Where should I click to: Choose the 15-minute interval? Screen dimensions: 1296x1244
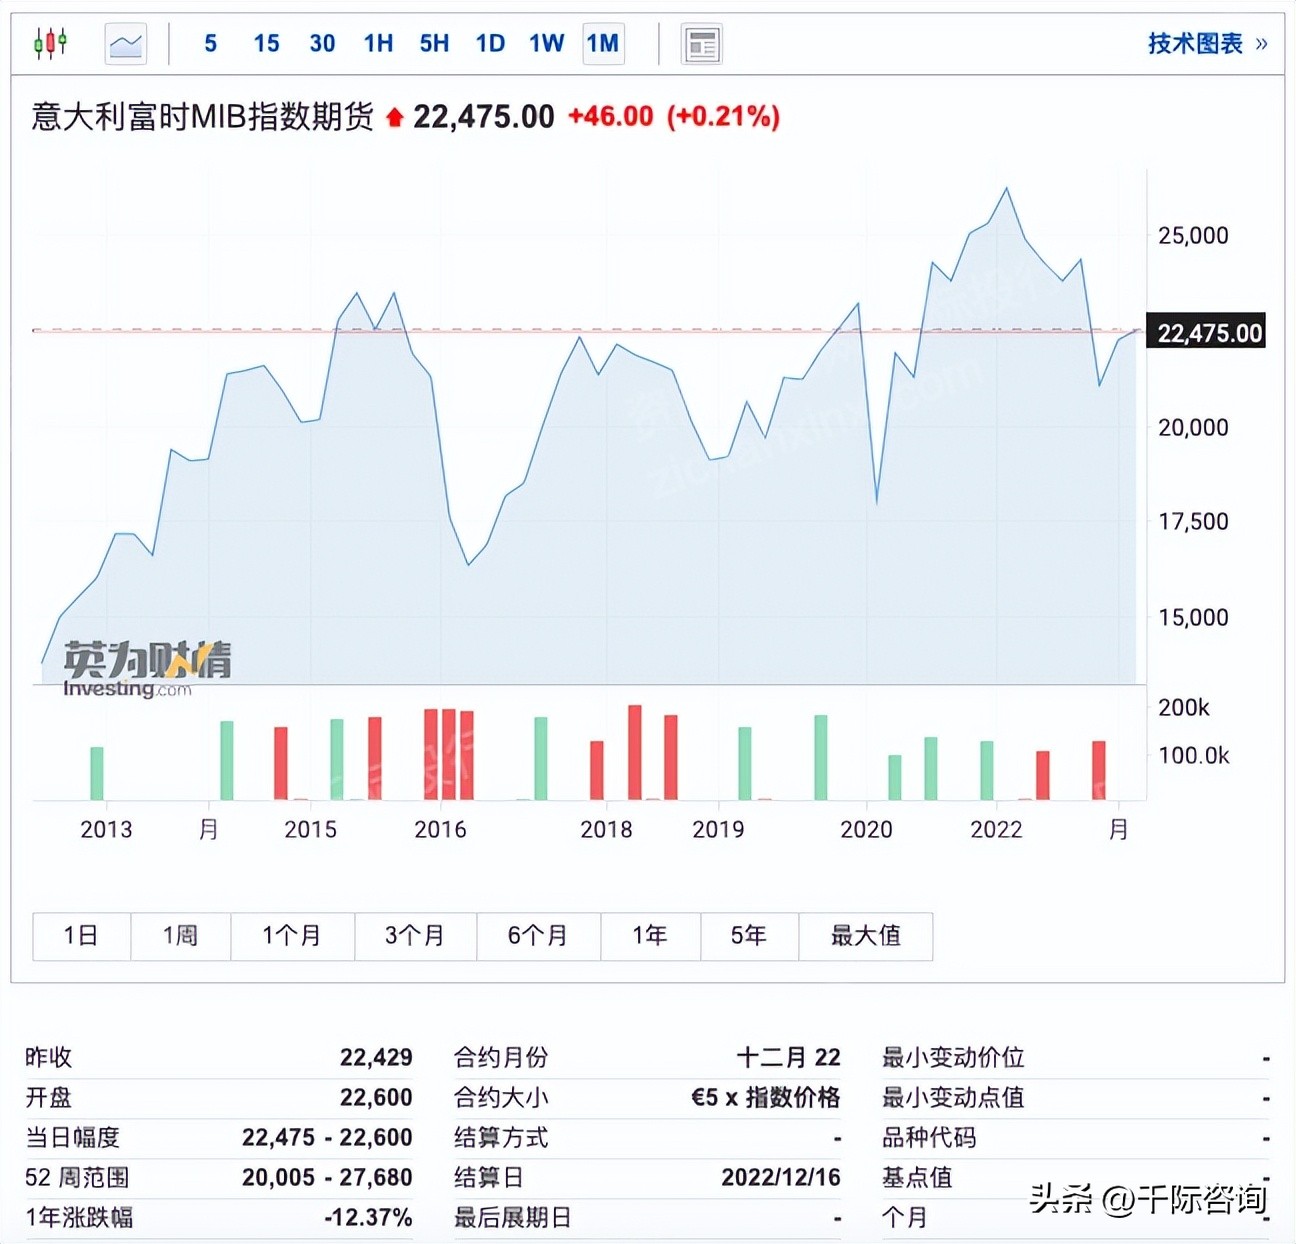point(265,43)
